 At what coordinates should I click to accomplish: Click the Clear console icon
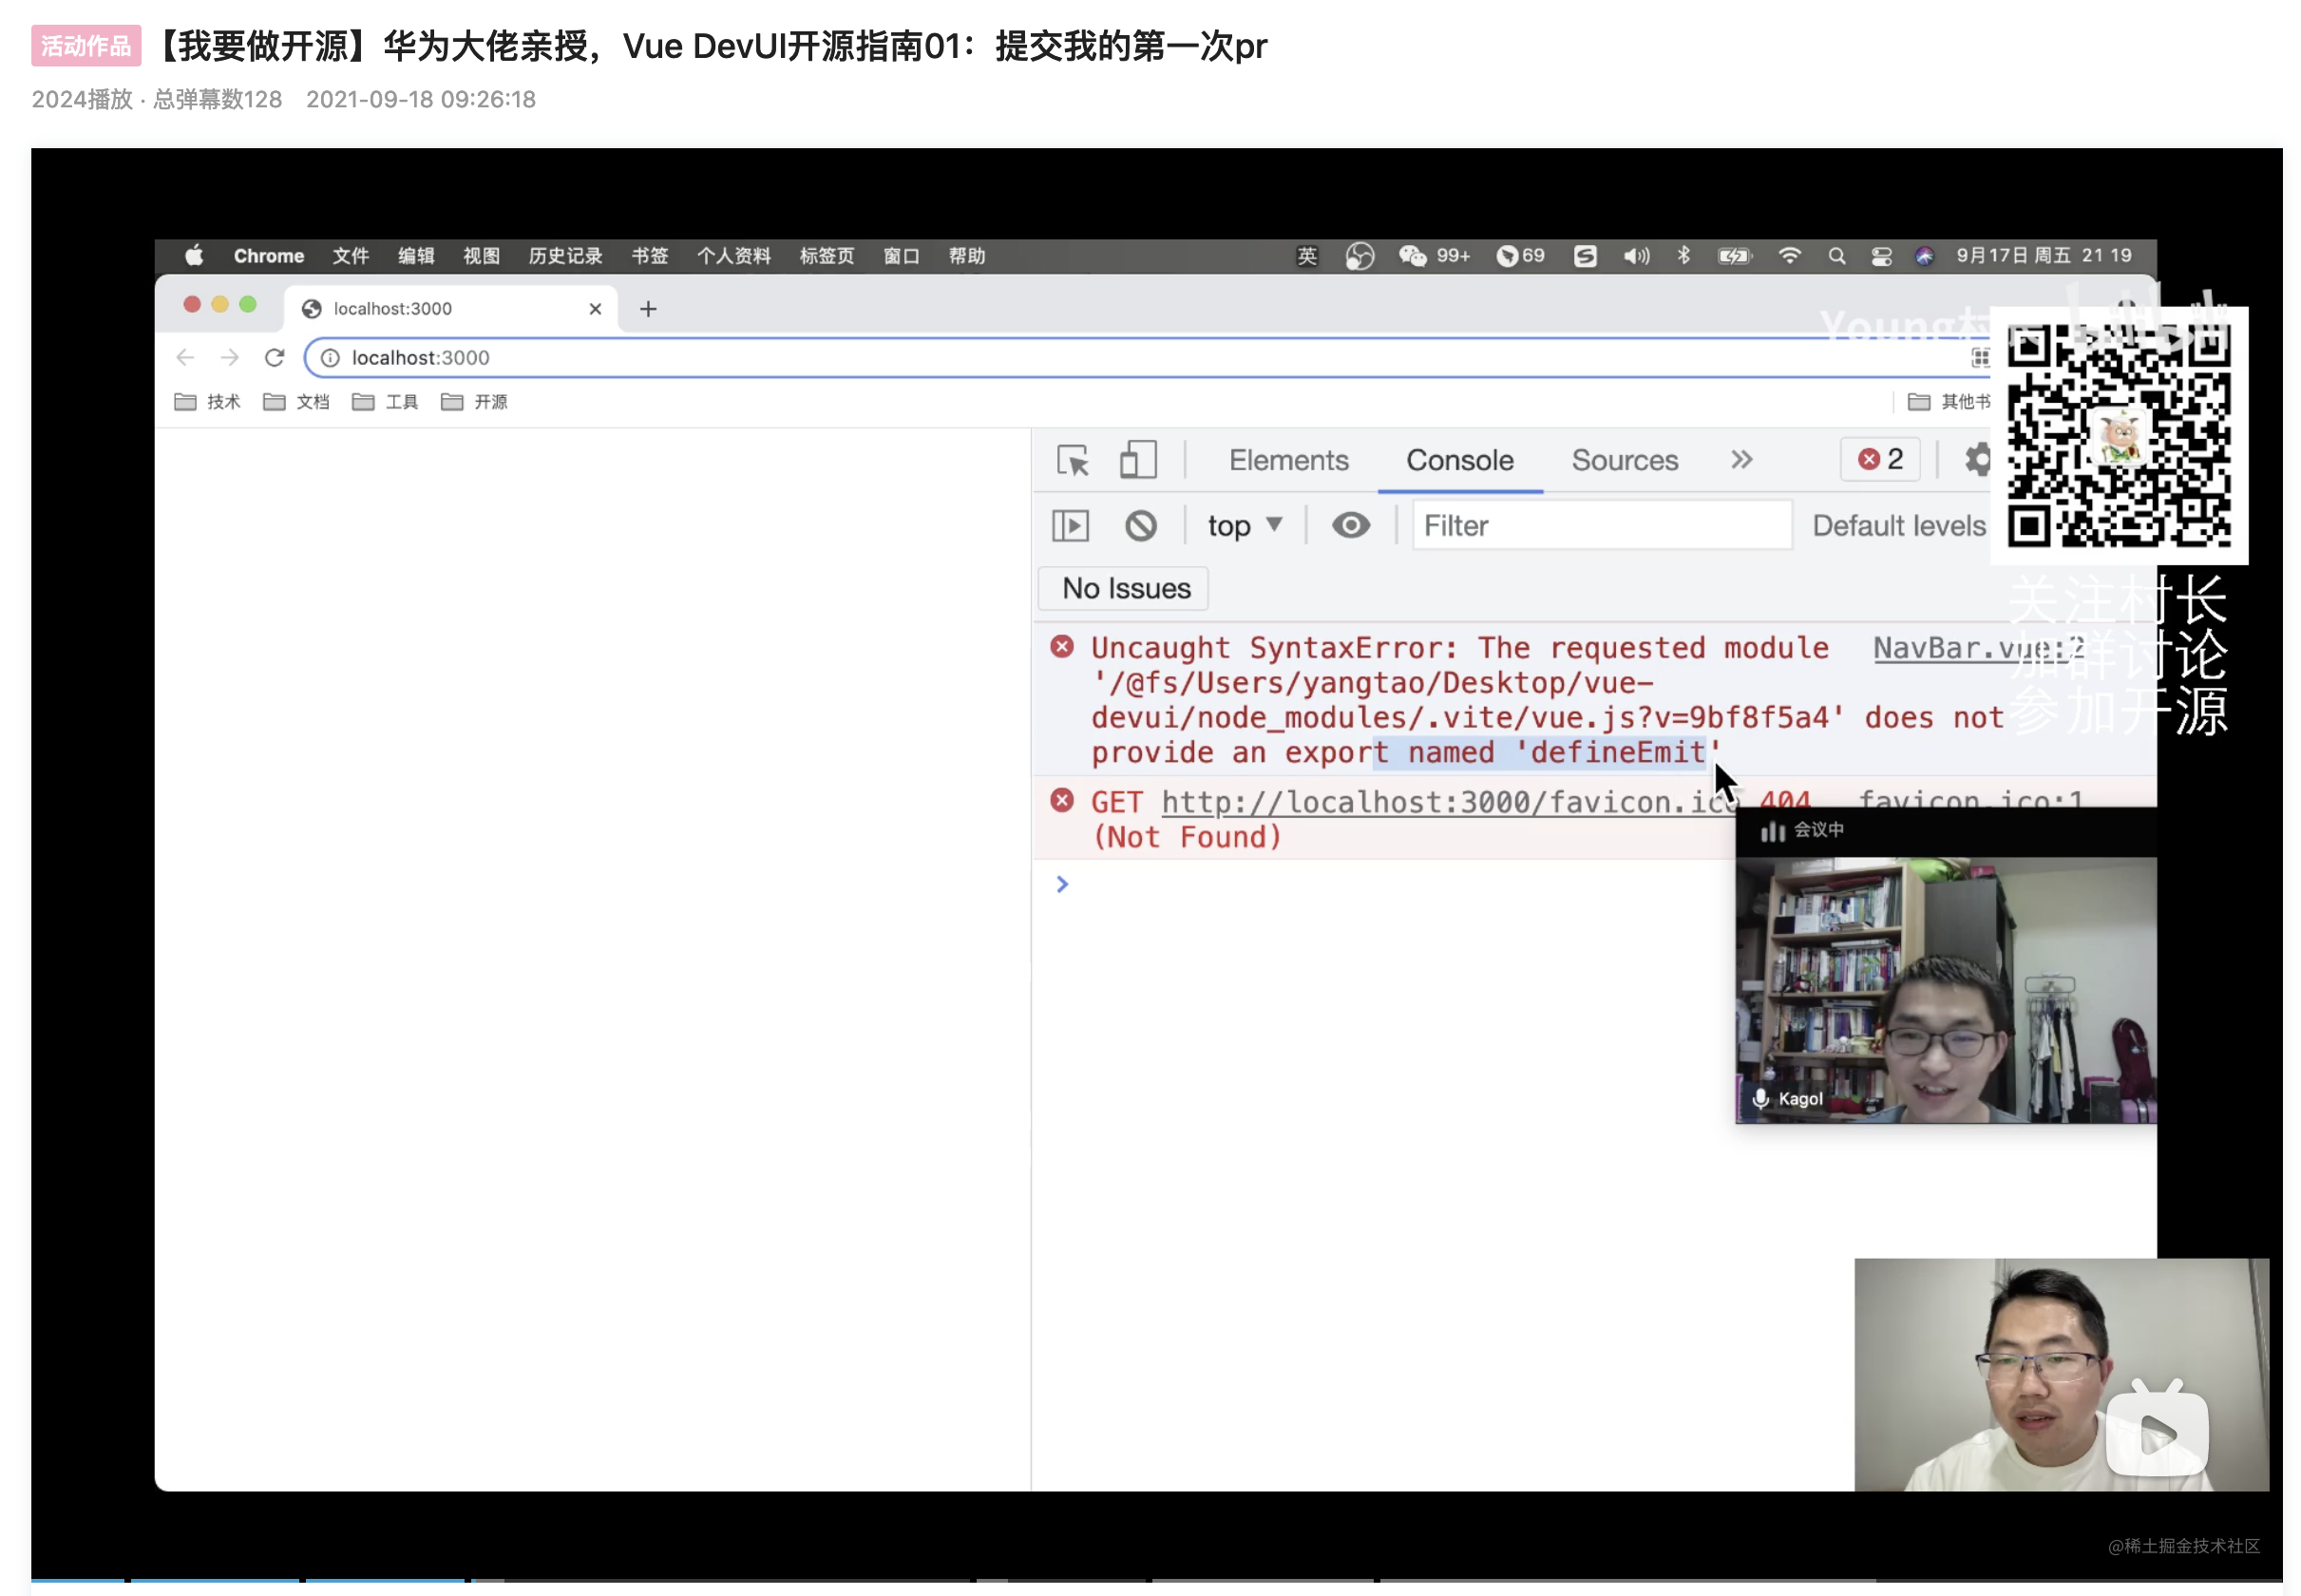tap(1142, 525)
